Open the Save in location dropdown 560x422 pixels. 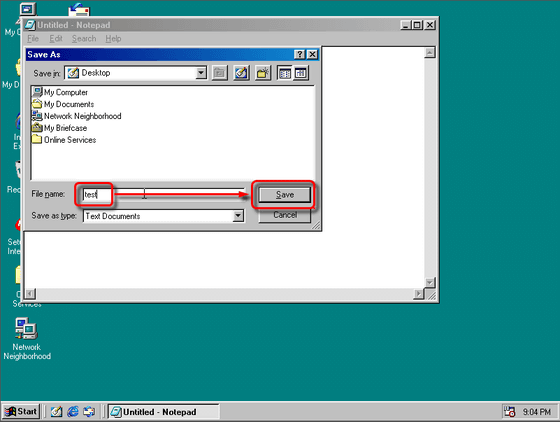[201, 73]
